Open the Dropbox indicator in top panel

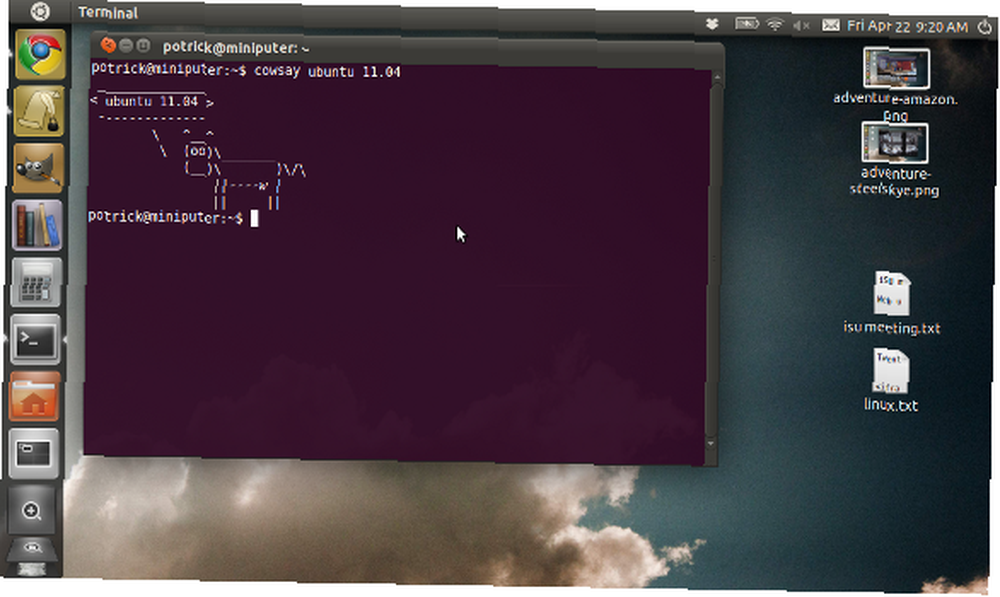(712, 24)
